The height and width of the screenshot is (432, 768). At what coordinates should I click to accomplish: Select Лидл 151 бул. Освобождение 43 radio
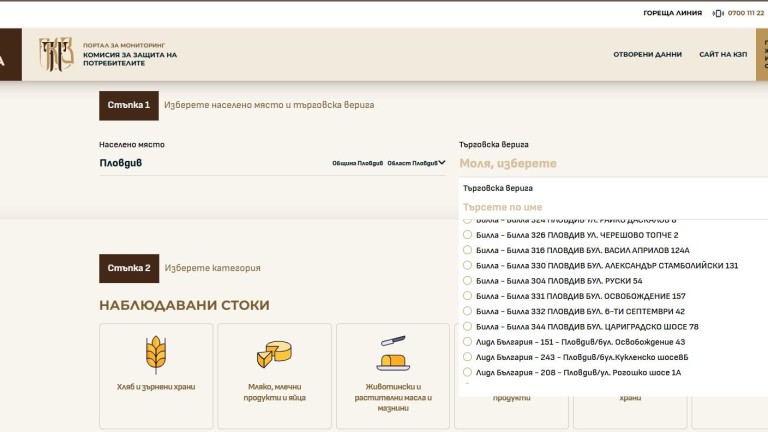(467, 341)
